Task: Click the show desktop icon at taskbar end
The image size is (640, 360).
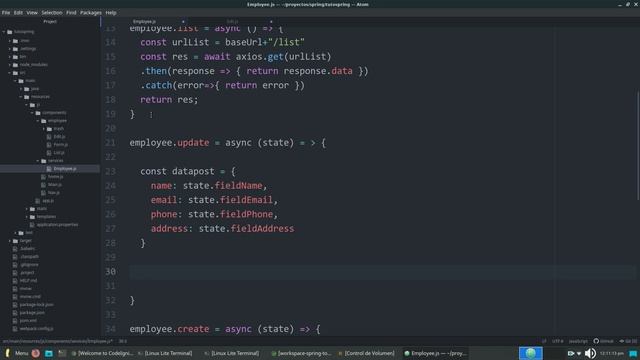Action: pyautogui.click(x=633, y=353)
